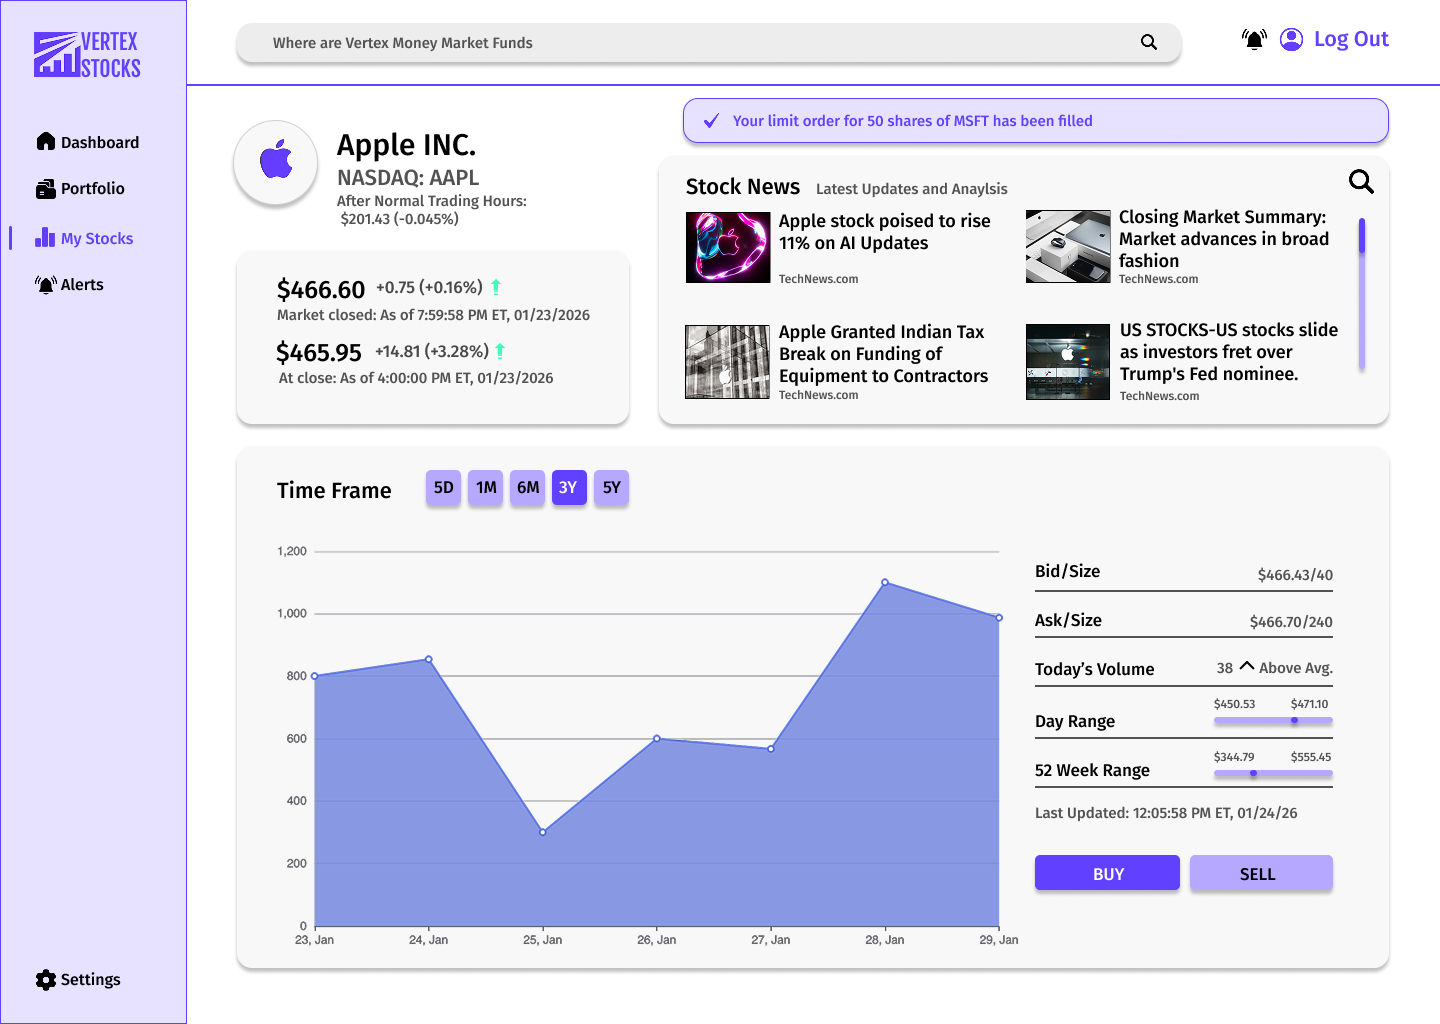Click the neon Apple logo news thumbnail
The width and height of the screenshot is (1440, 1024).
pos(728,247)
